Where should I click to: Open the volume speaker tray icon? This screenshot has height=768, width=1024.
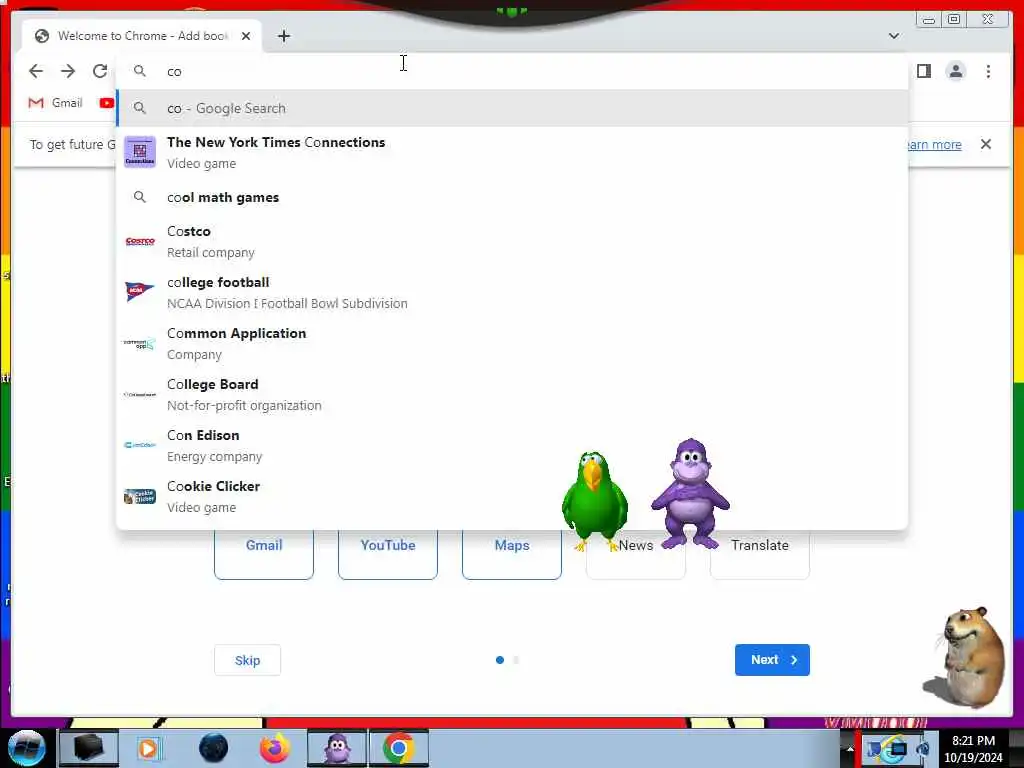(923, 750)
